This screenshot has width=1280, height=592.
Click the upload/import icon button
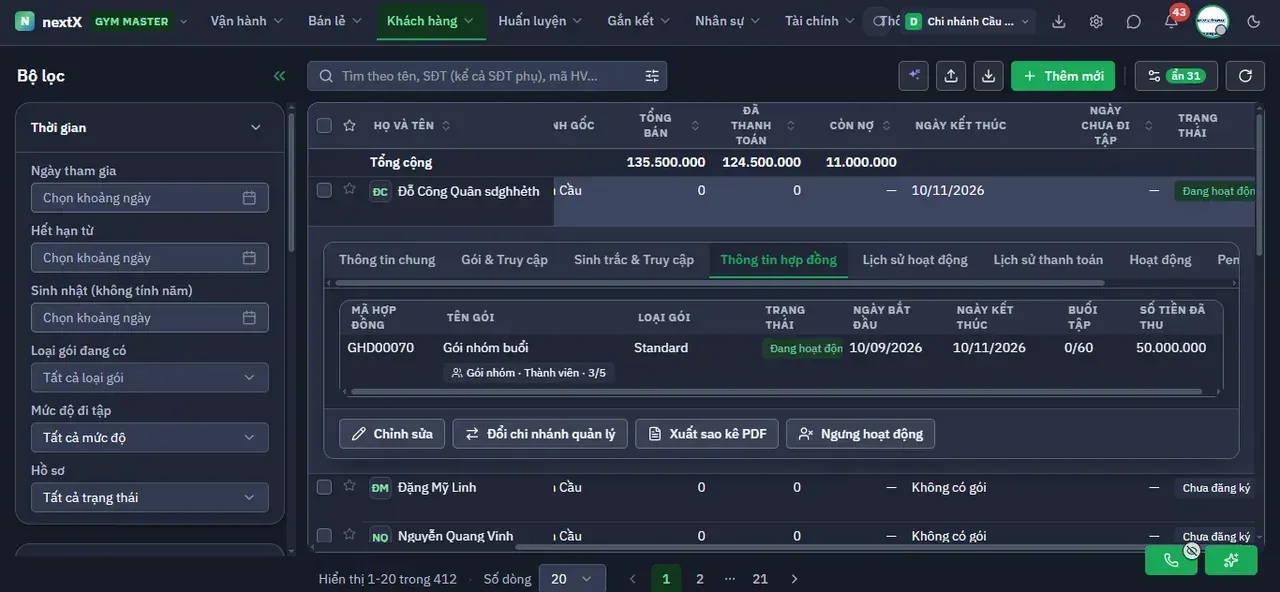(x=951, y=76)
